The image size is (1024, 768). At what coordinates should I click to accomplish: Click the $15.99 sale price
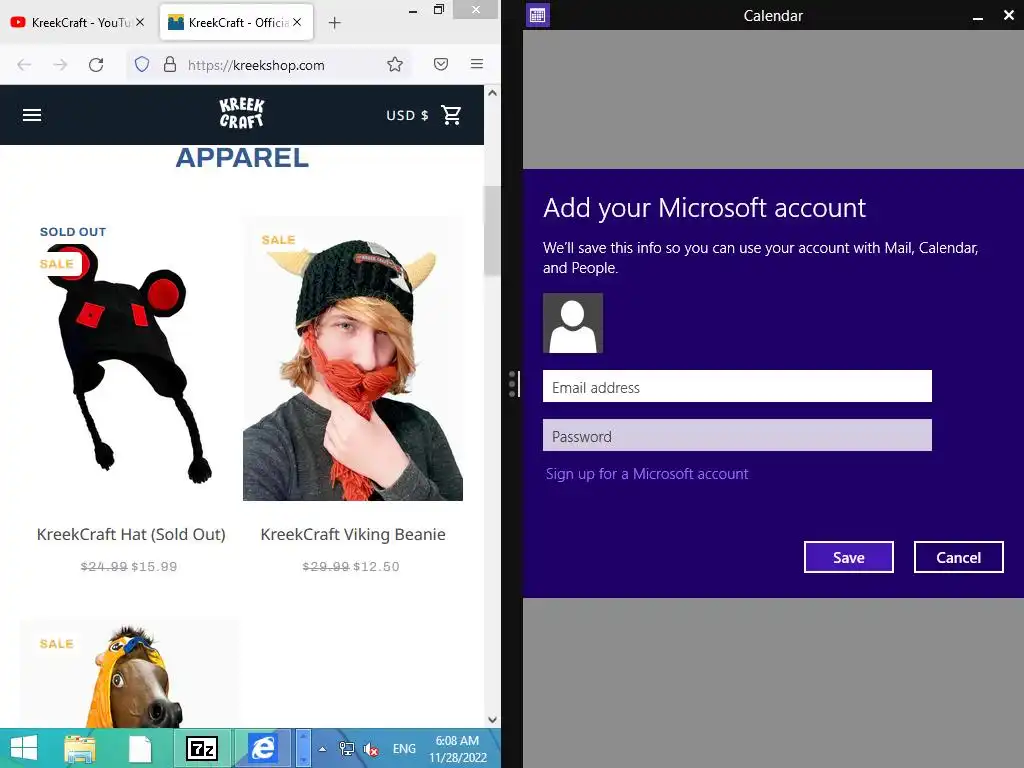click(154, 566)
